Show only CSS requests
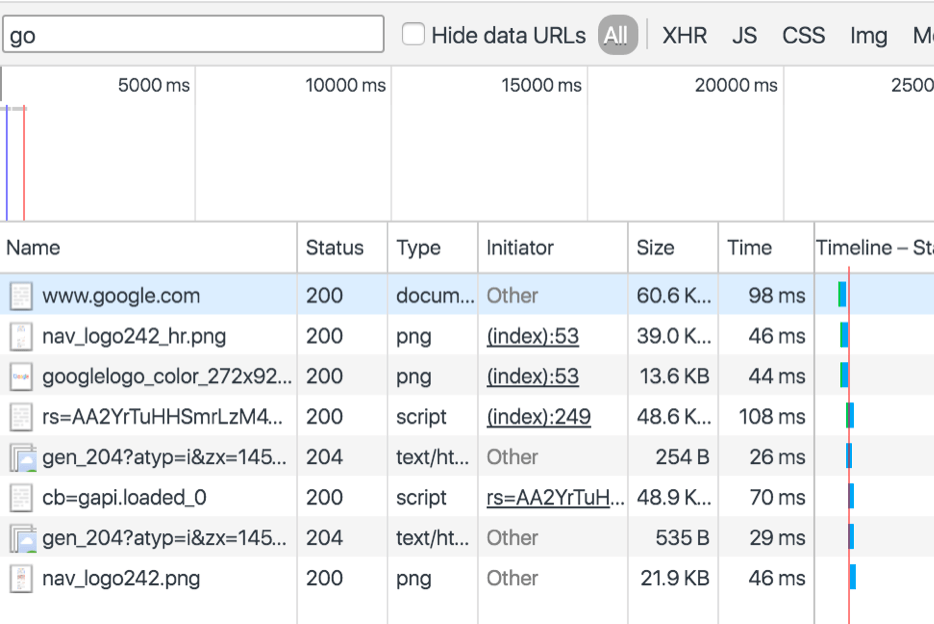The image size is (934, 624). coord(803,36)
